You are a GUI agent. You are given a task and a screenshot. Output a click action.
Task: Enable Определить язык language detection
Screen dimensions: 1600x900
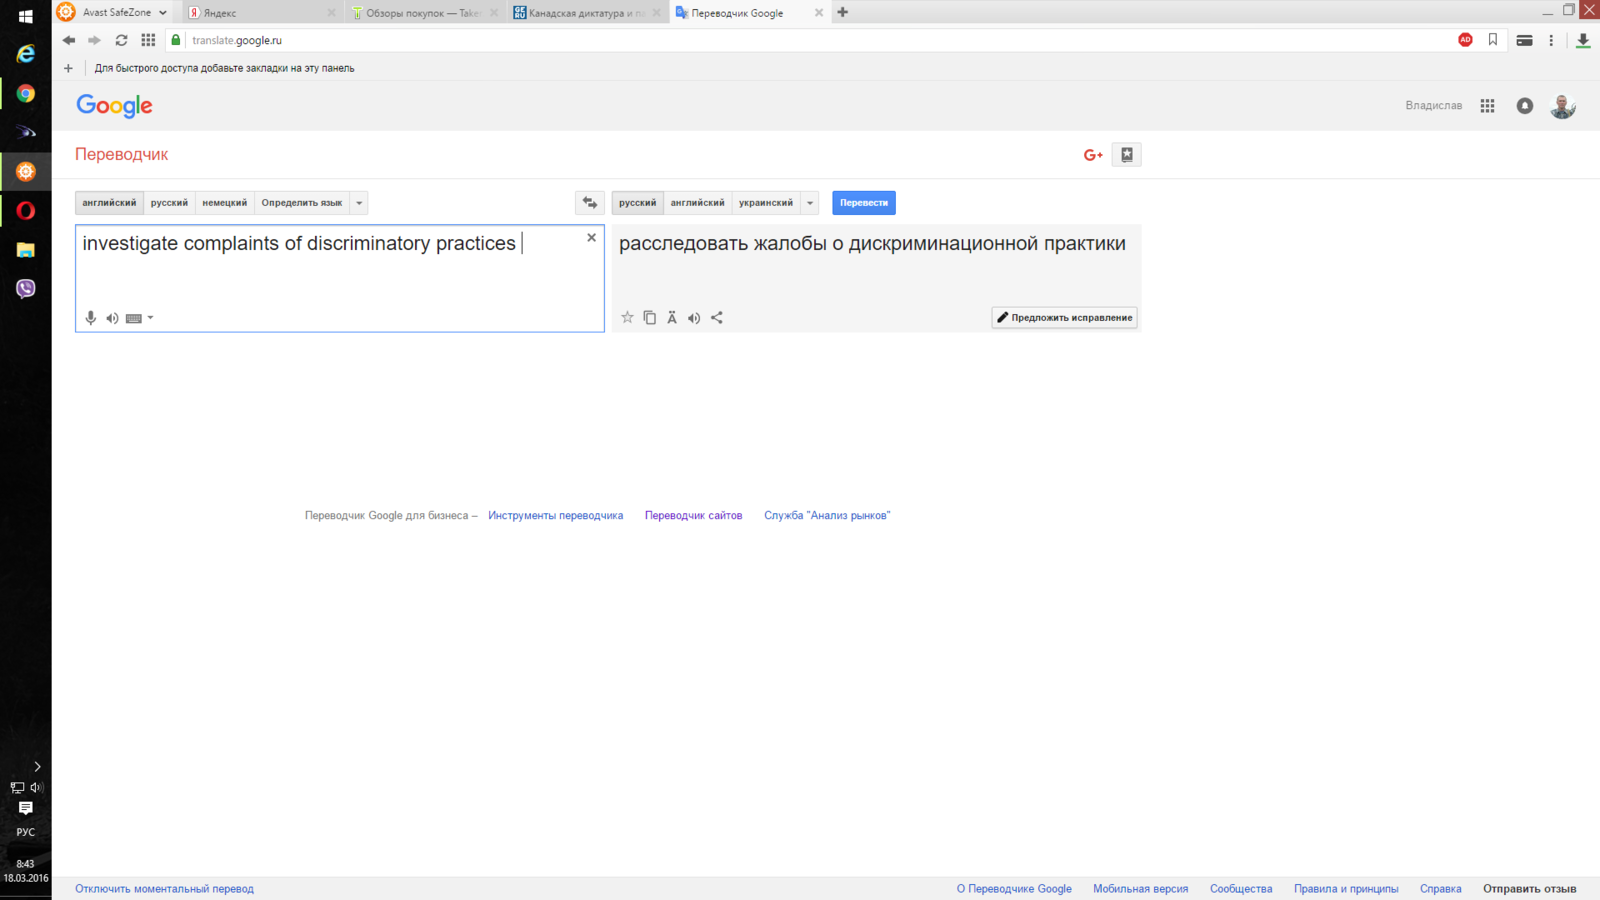coord(301,203)
